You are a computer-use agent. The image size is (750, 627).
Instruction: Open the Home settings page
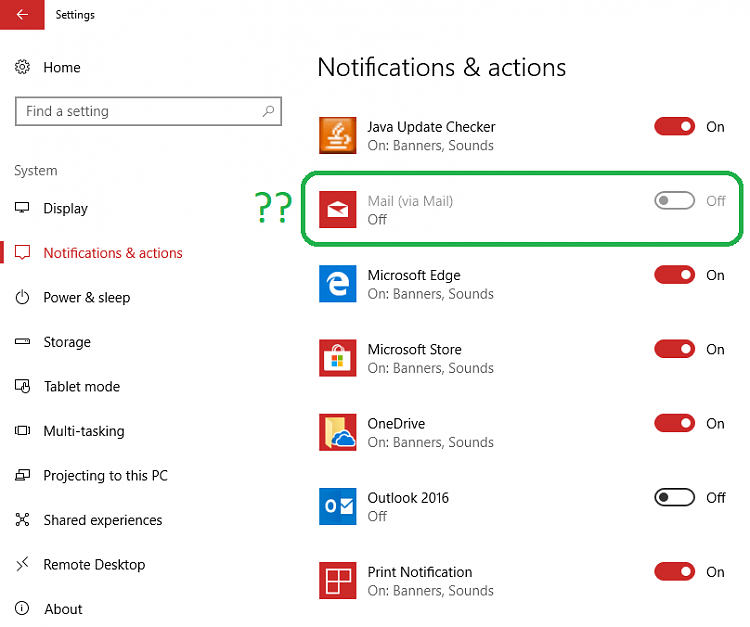(x=62, y=67)
